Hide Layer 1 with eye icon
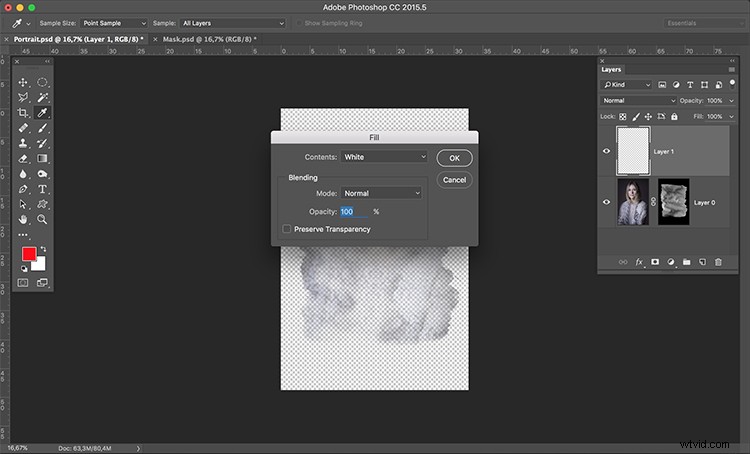The image size is (750, 454). [x=607, y=151]
